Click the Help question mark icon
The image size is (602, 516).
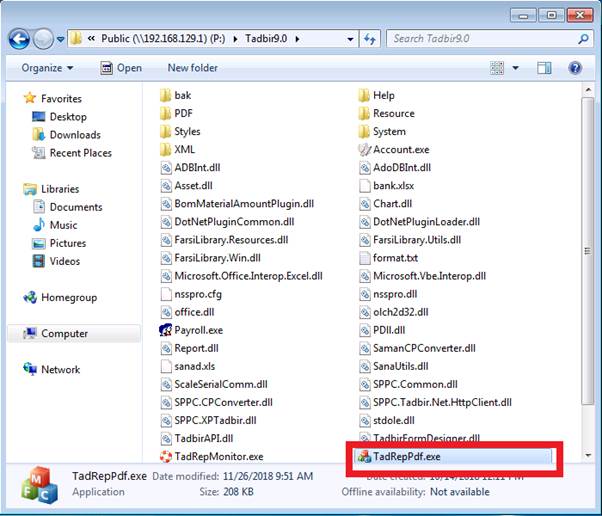[x=575, y=68]
